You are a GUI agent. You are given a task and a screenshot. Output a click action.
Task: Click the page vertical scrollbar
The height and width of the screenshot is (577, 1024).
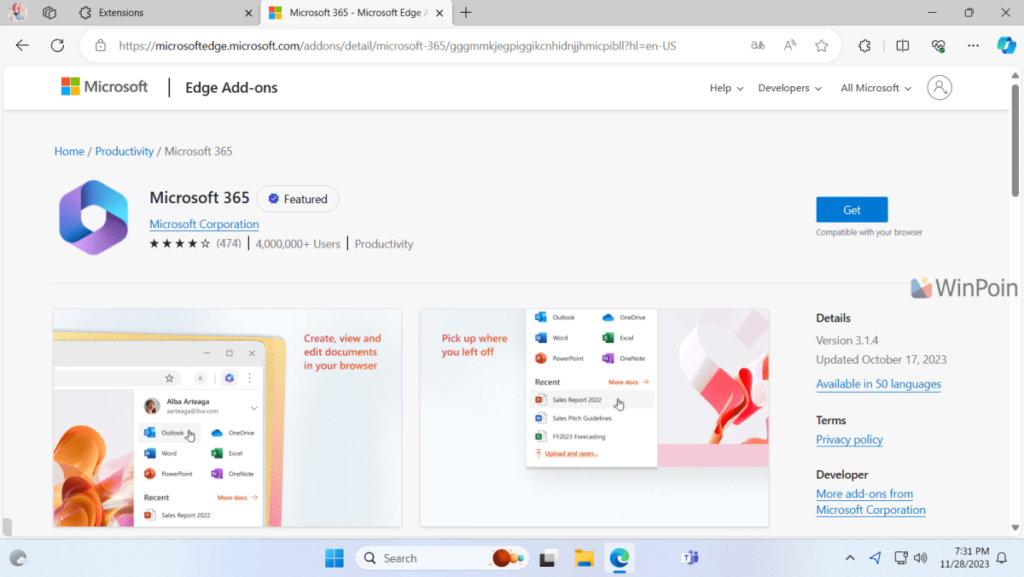[1015, 140]
